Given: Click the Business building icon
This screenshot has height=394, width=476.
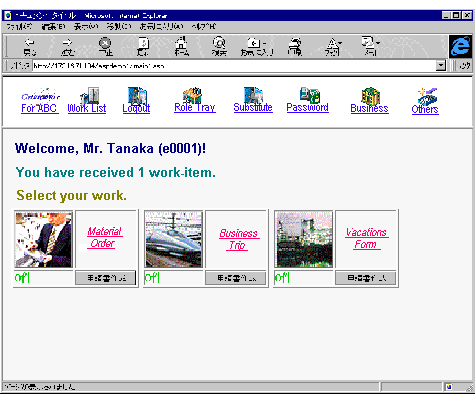Looking at the screenshot, I should 371,96.
